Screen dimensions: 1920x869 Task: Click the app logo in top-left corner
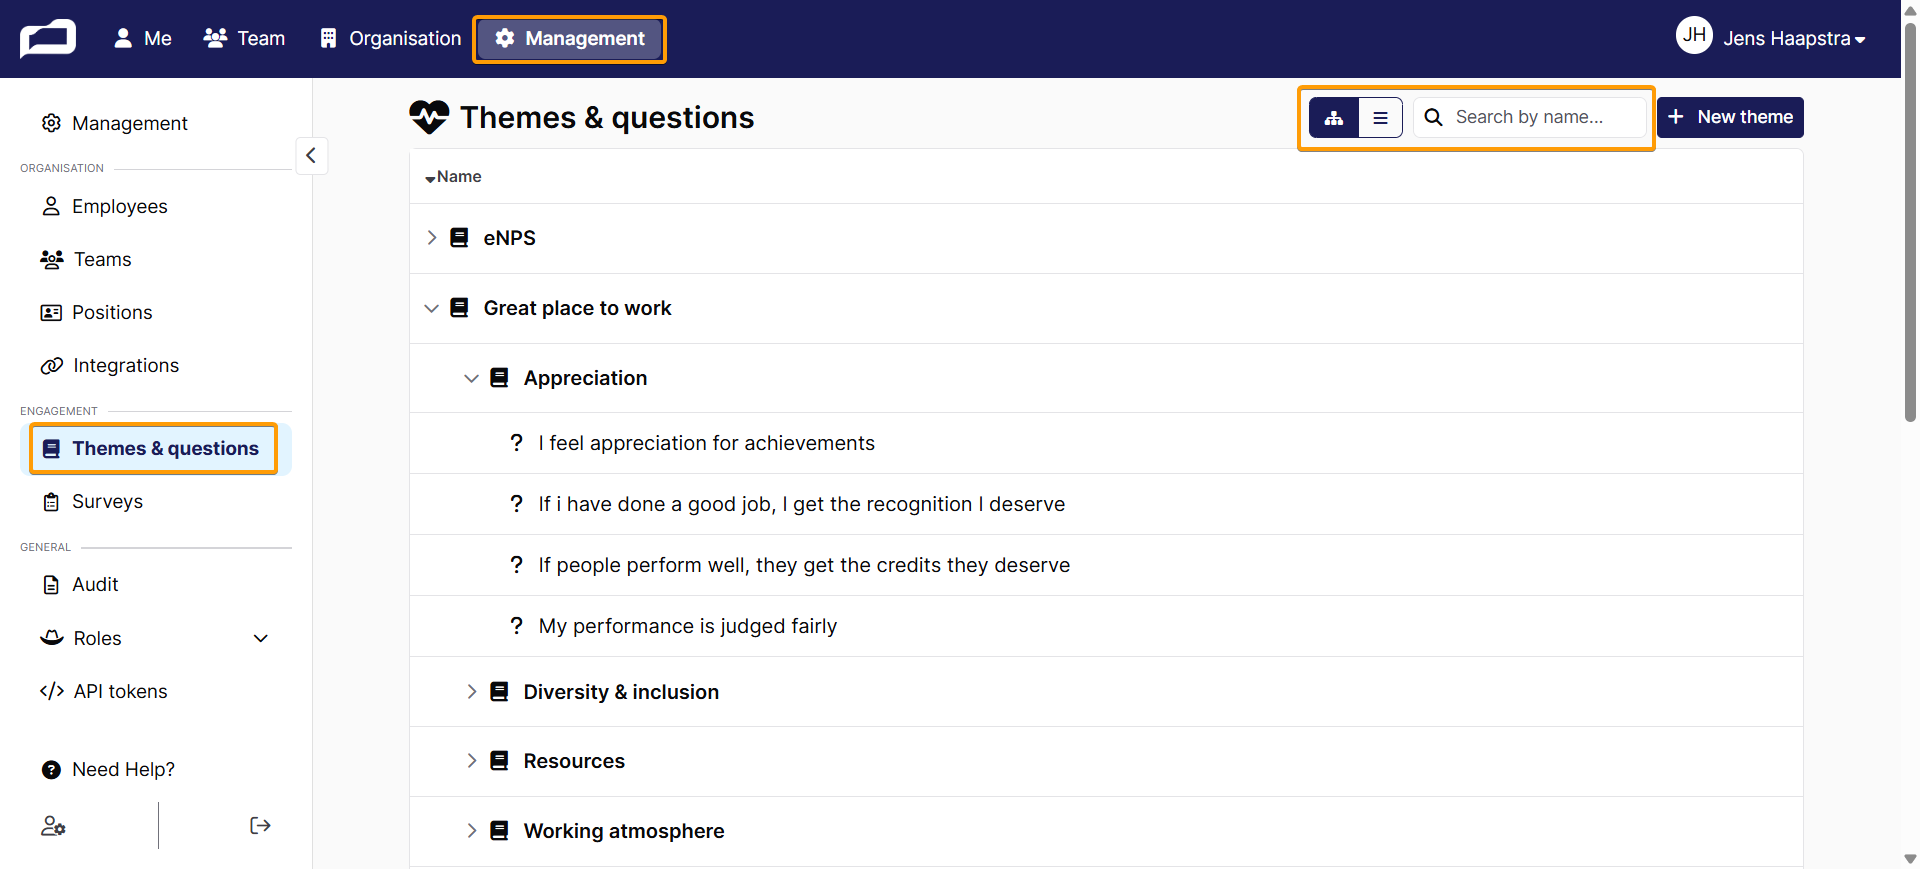[48, 39]
